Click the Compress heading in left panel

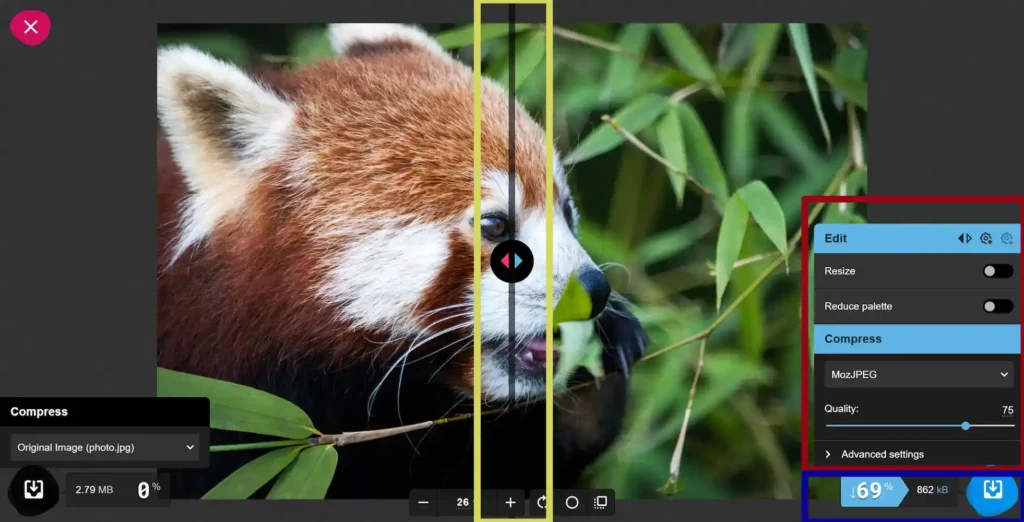pyautogui.click(x=39, y=412)
